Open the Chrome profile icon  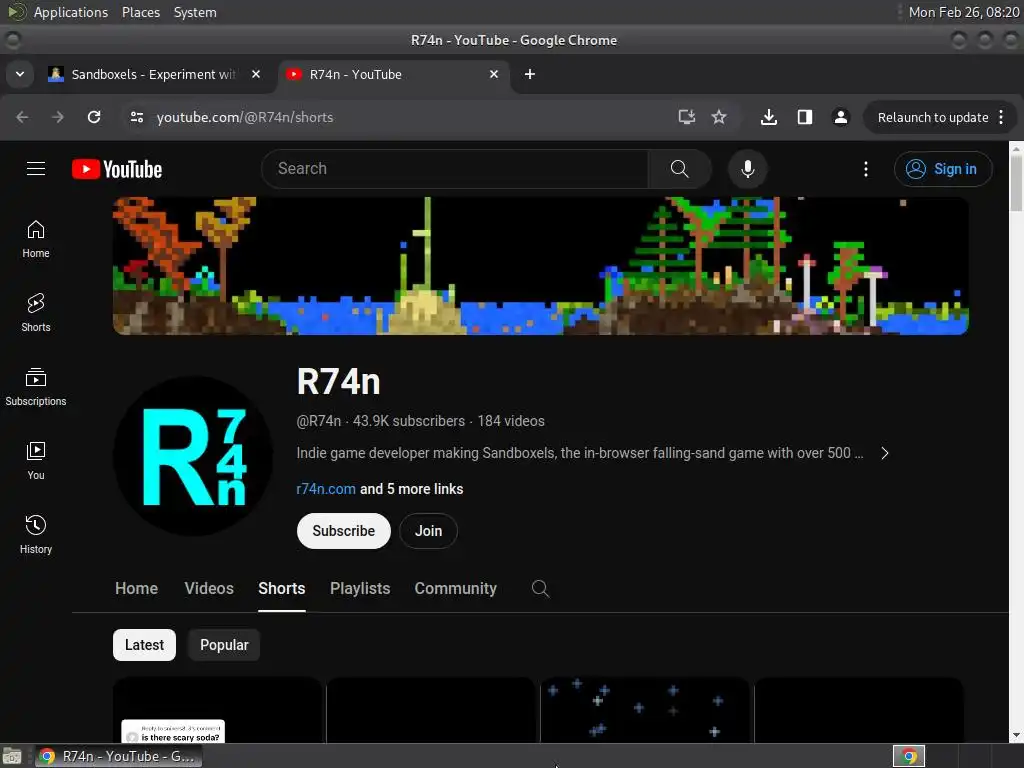[840, 117]
